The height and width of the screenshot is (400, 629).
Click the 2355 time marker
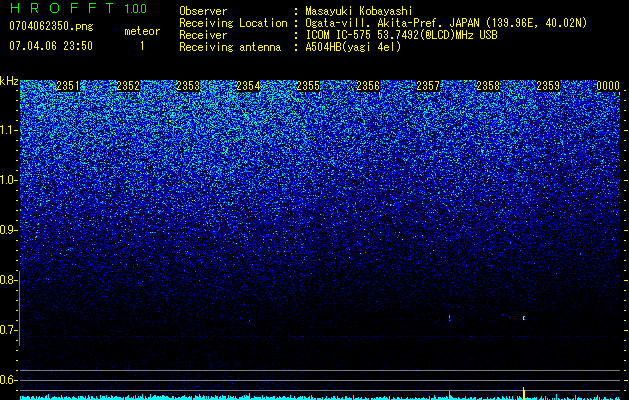click(x=308, y=86)
